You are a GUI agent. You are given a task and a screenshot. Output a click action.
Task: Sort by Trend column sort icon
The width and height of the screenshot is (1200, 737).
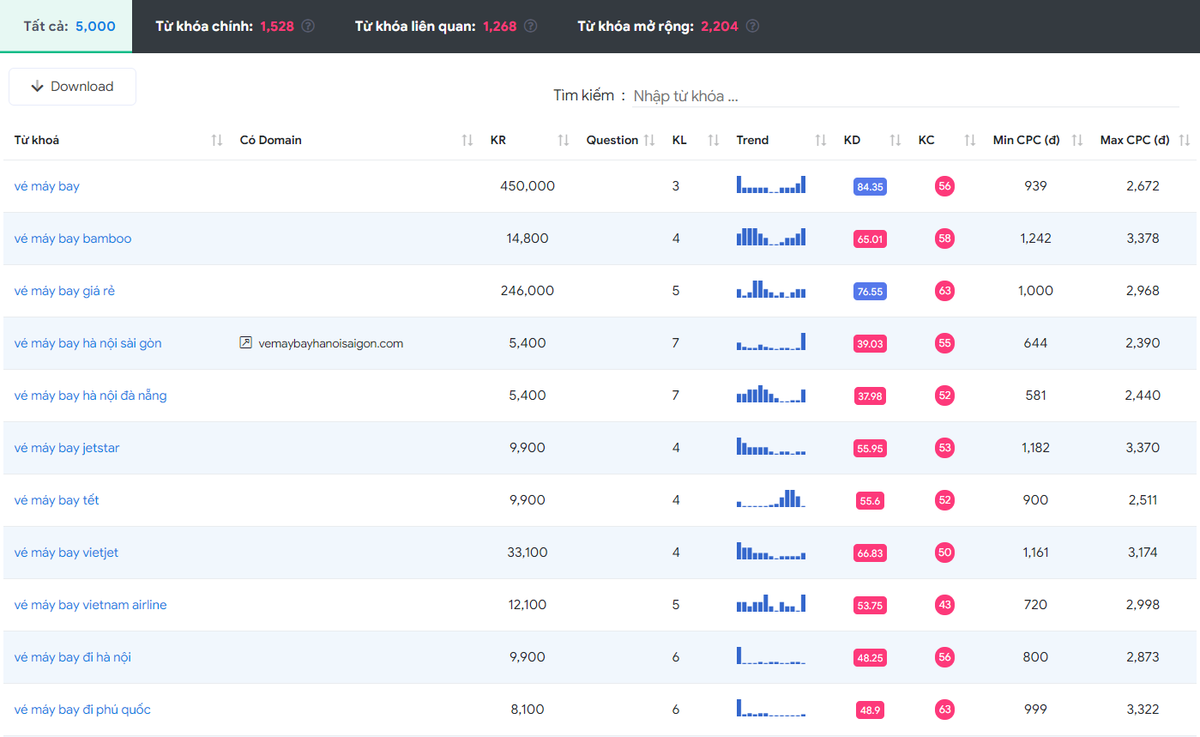[x=821, y=140]
